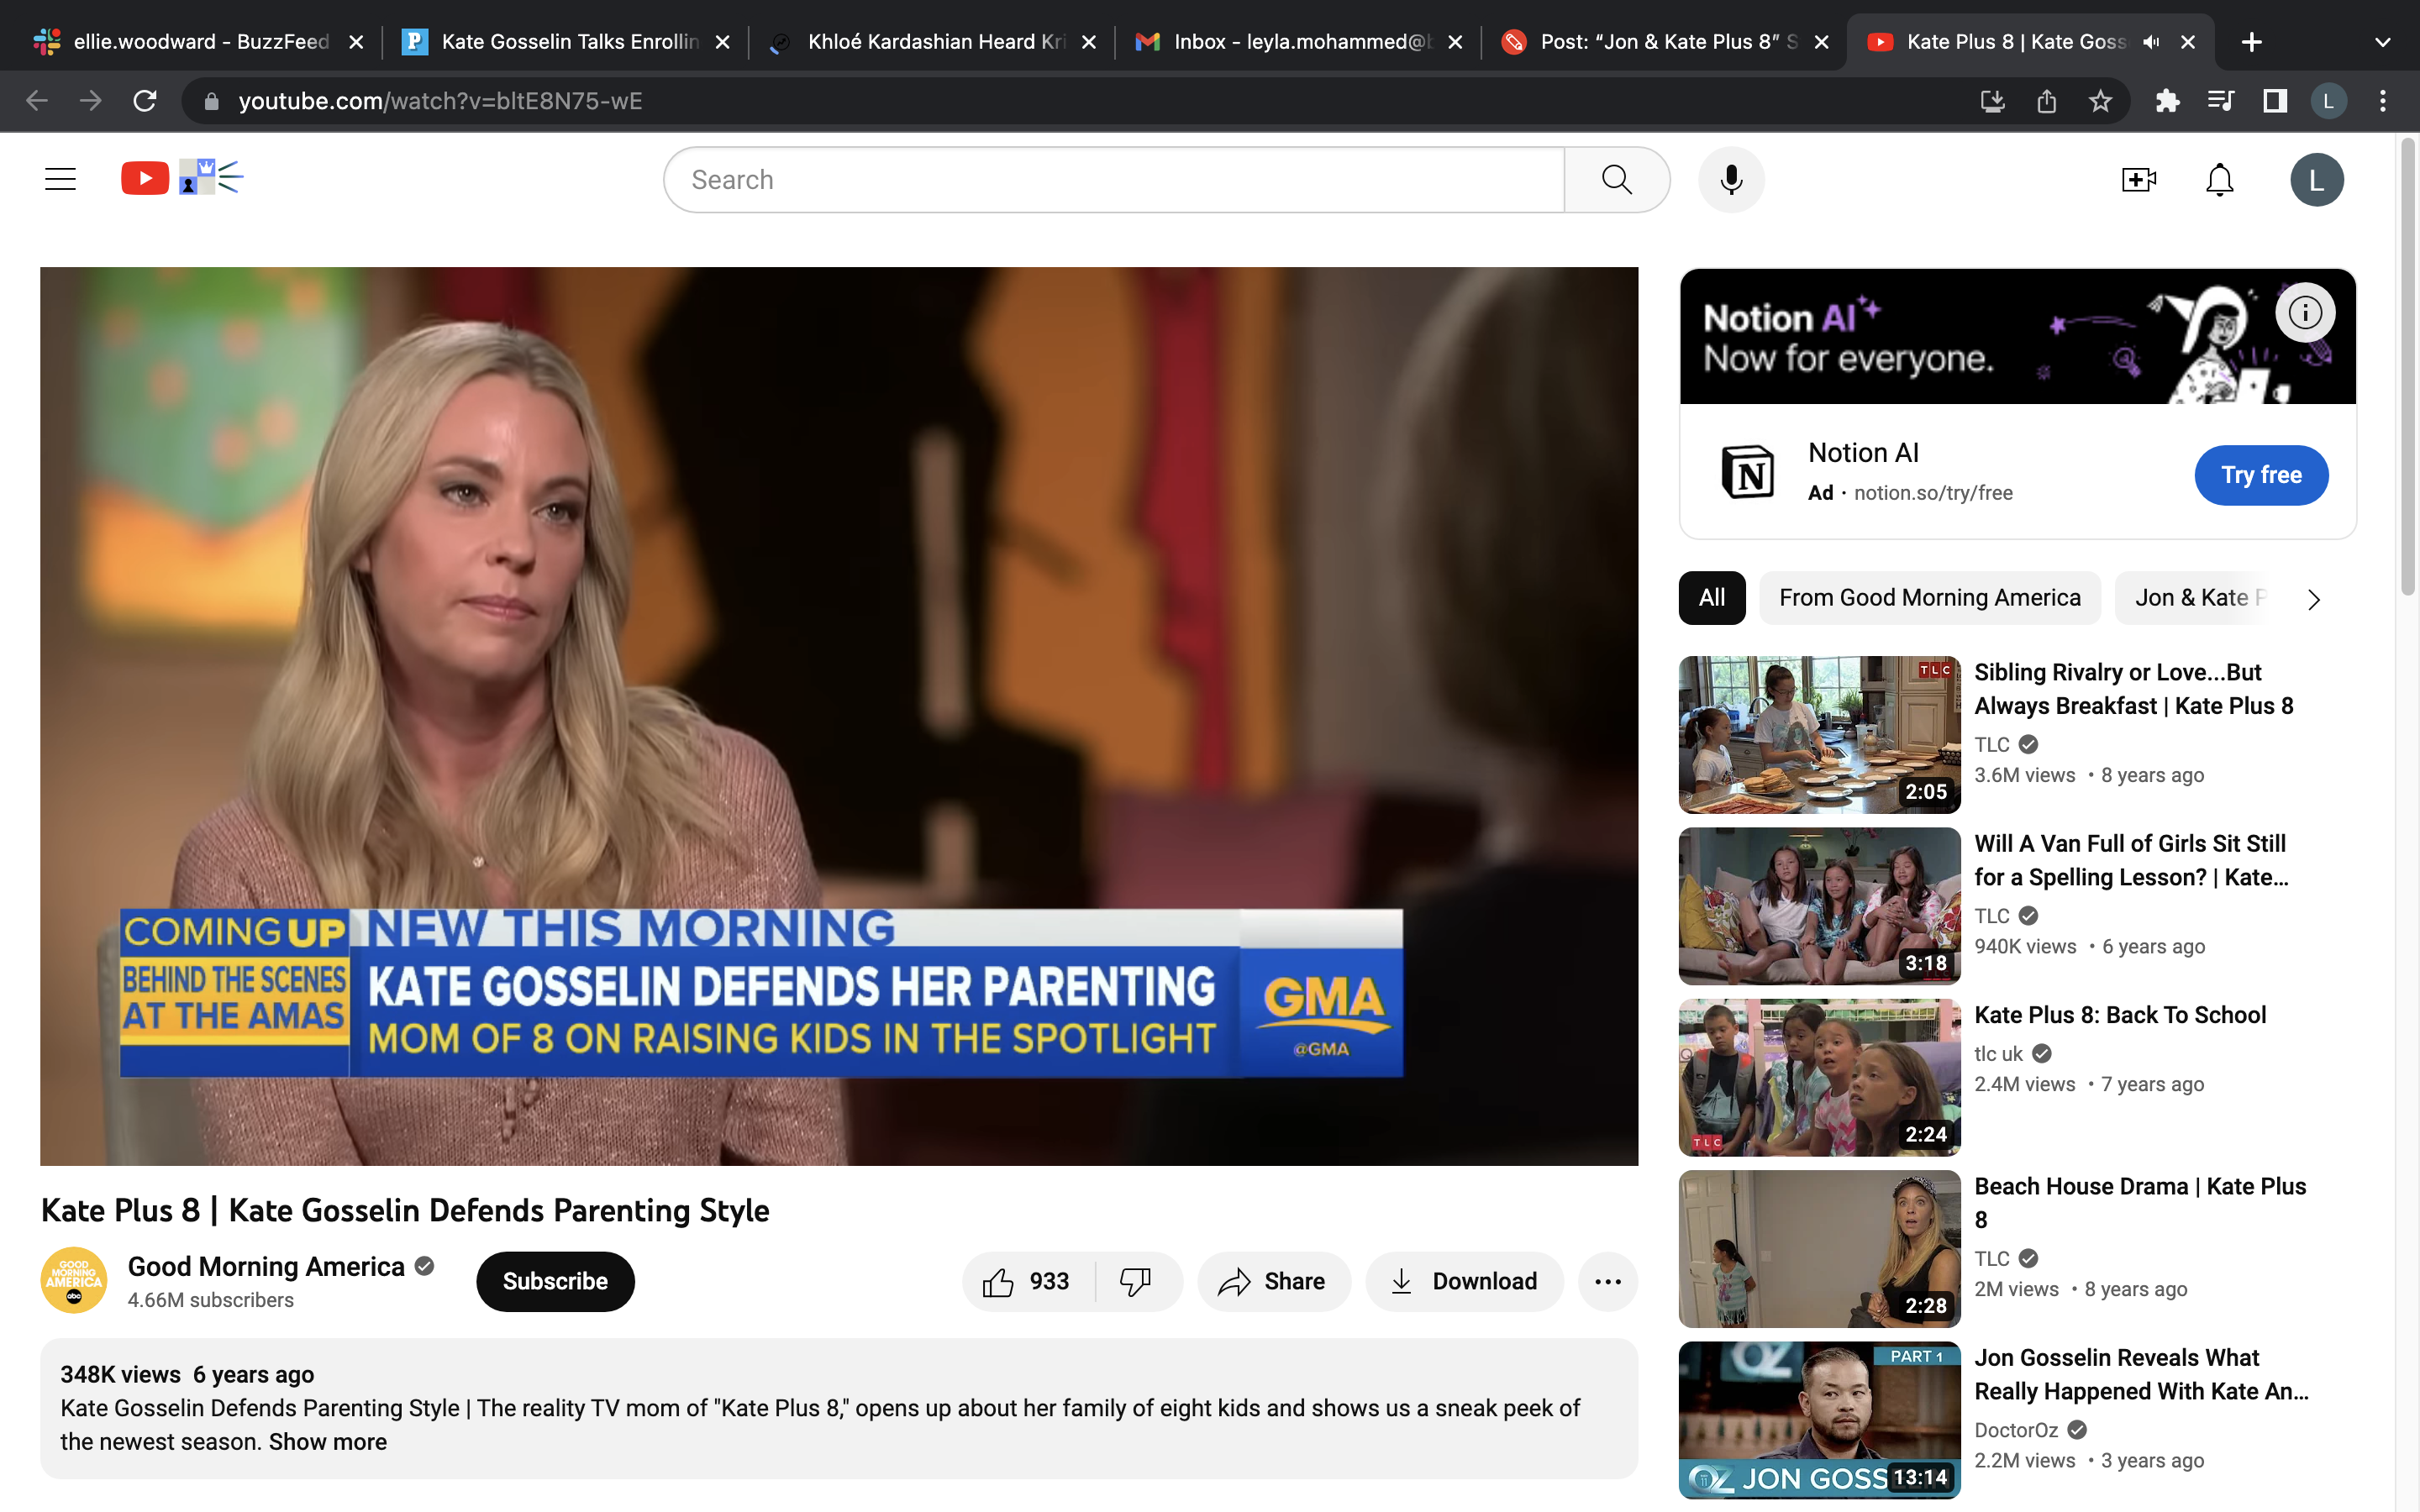Close the ellie.woodward BuzzFeed tab

(356, 42)
